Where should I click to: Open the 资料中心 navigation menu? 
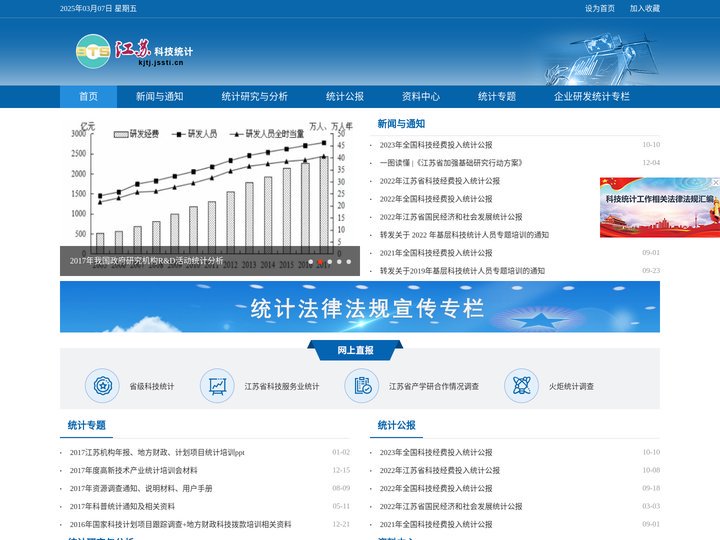coord(421,96)
